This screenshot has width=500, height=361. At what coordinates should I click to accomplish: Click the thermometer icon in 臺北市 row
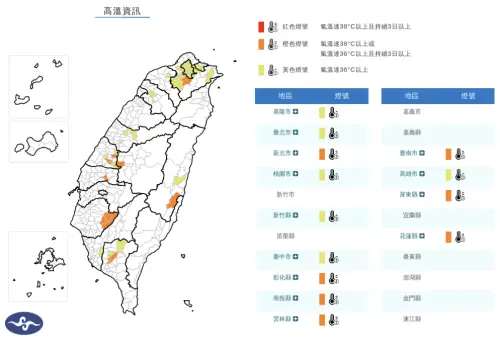click(x=334, y=133)
